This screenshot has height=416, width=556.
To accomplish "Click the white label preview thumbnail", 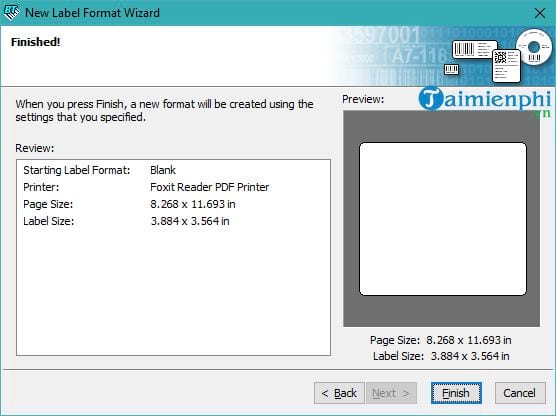I will (443, 219).
